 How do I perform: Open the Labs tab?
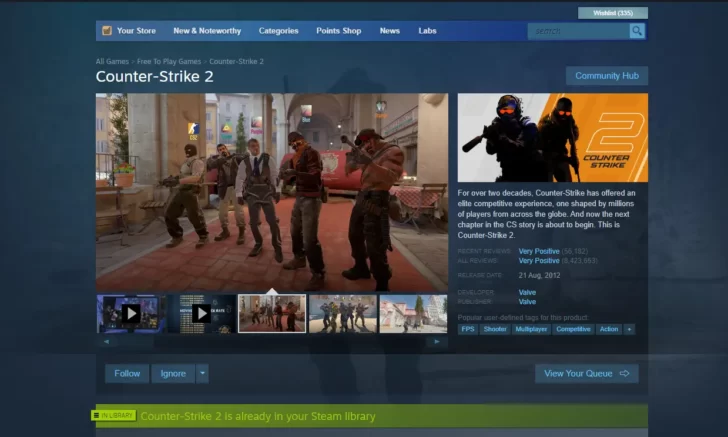point(427,31)
